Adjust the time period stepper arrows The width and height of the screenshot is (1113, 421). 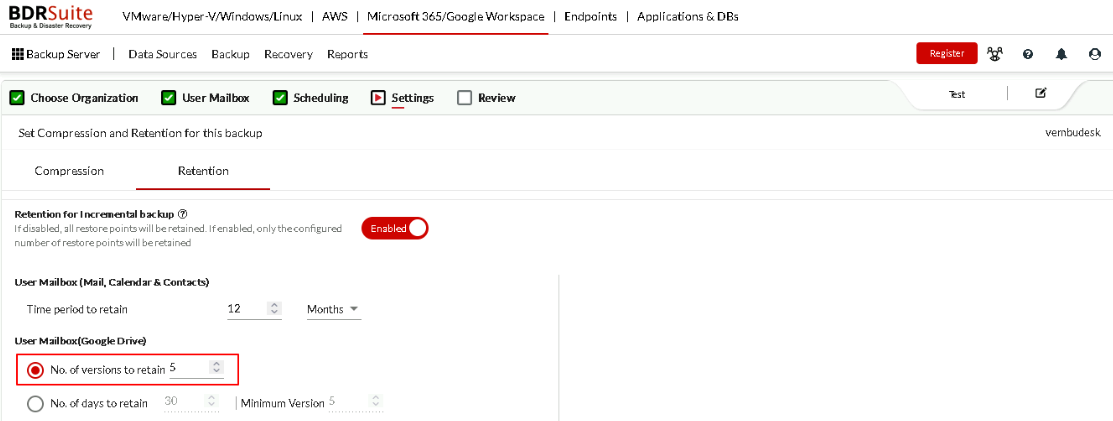(275, 309)
